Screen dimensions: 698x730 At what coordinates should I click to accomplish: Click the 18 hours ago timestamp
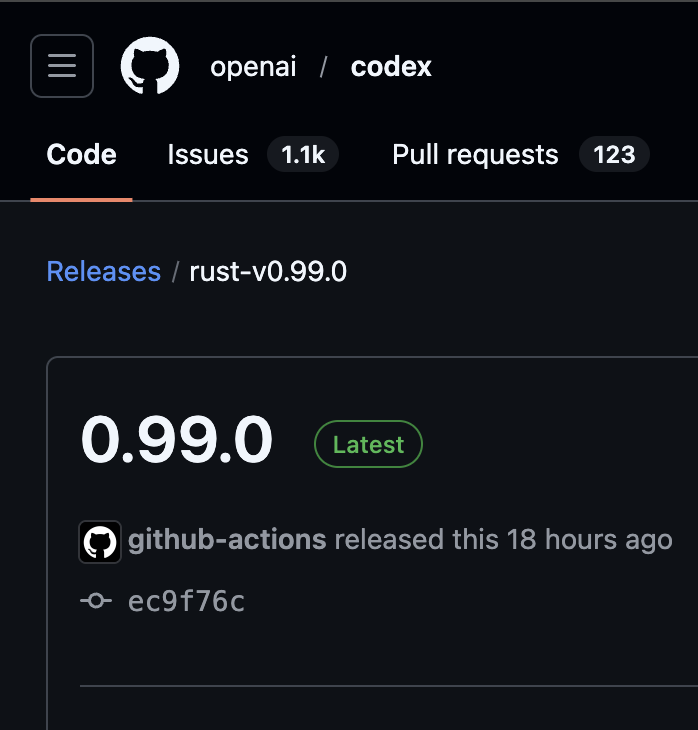(590, 540)
